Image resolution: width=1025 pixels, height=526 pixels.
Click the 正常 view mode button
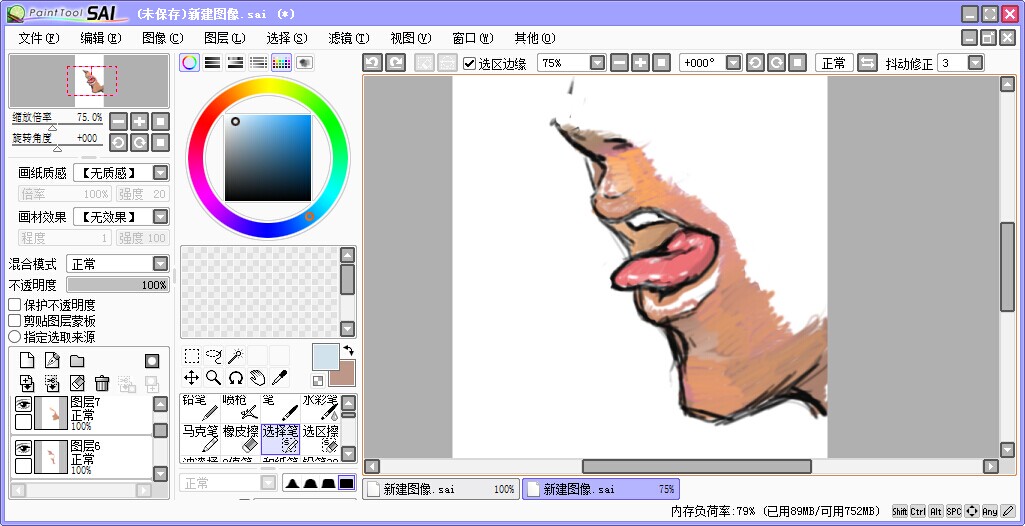(834, 63)
